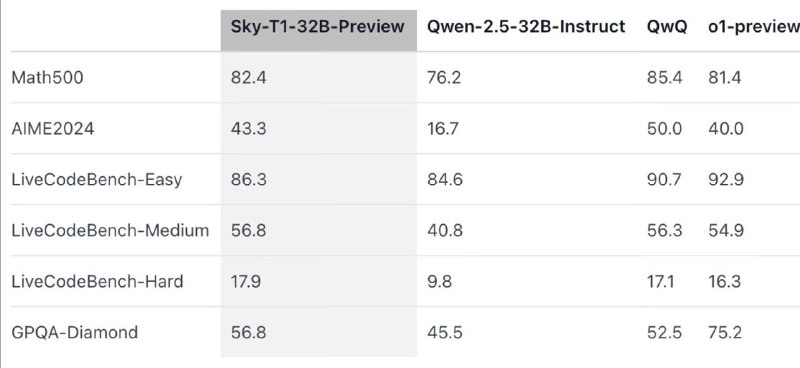Screen dimensions: 800x368
Task: Select the LiveCodeBench-Easy row label
Action: [96, 180]
